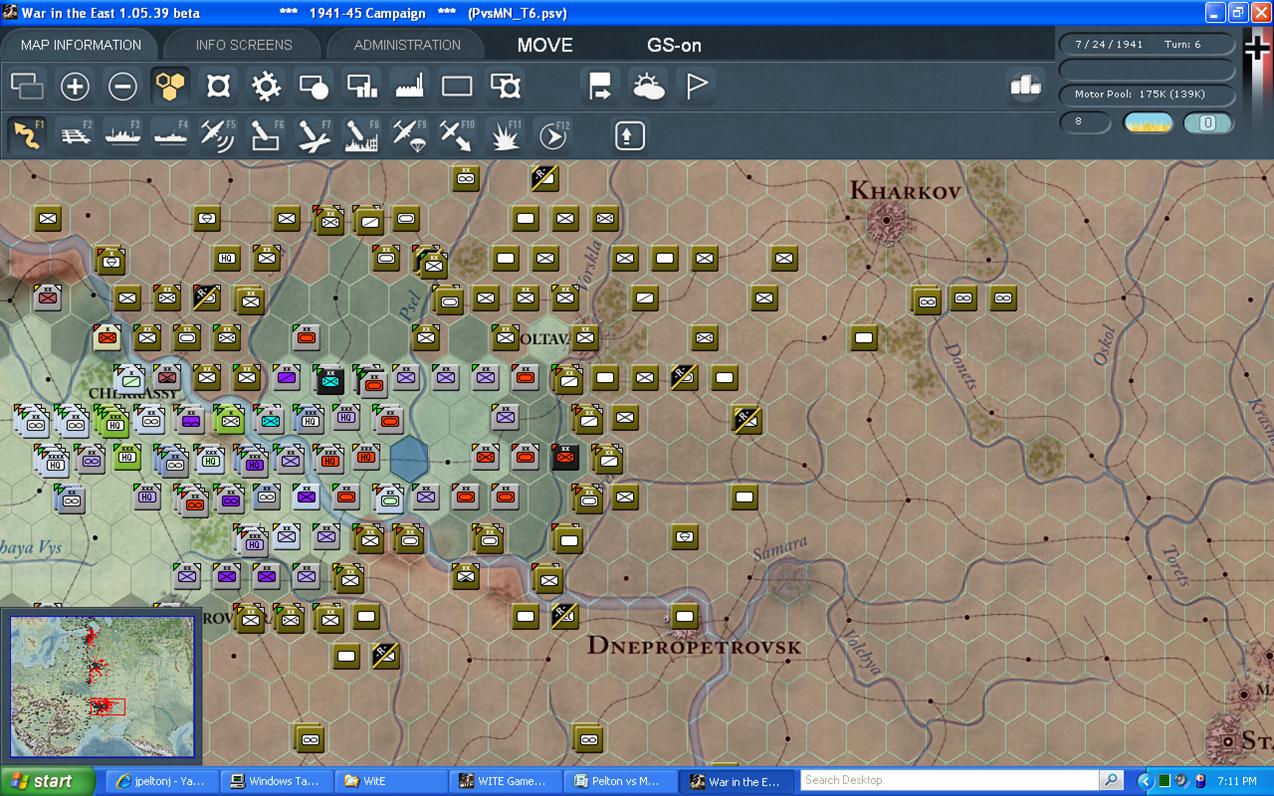Click the Motor Pool 175K readout
1274x796 pixels.
(1147, 94)
